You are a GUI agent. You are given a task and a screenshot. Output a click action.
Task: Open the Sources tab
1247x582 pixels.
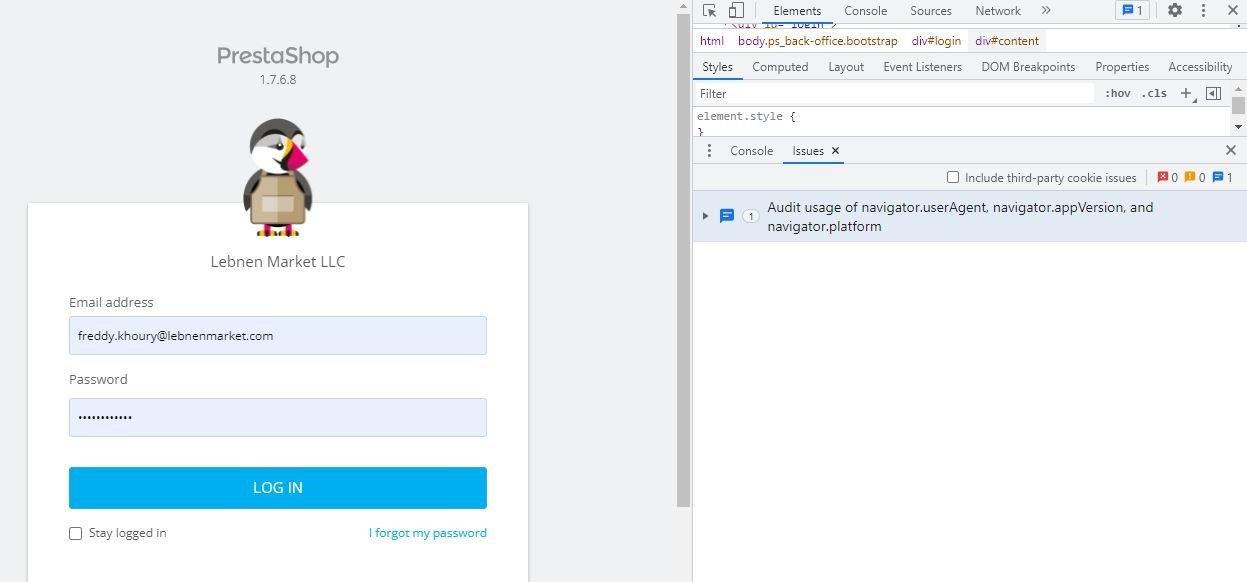[x=930, y=11]
